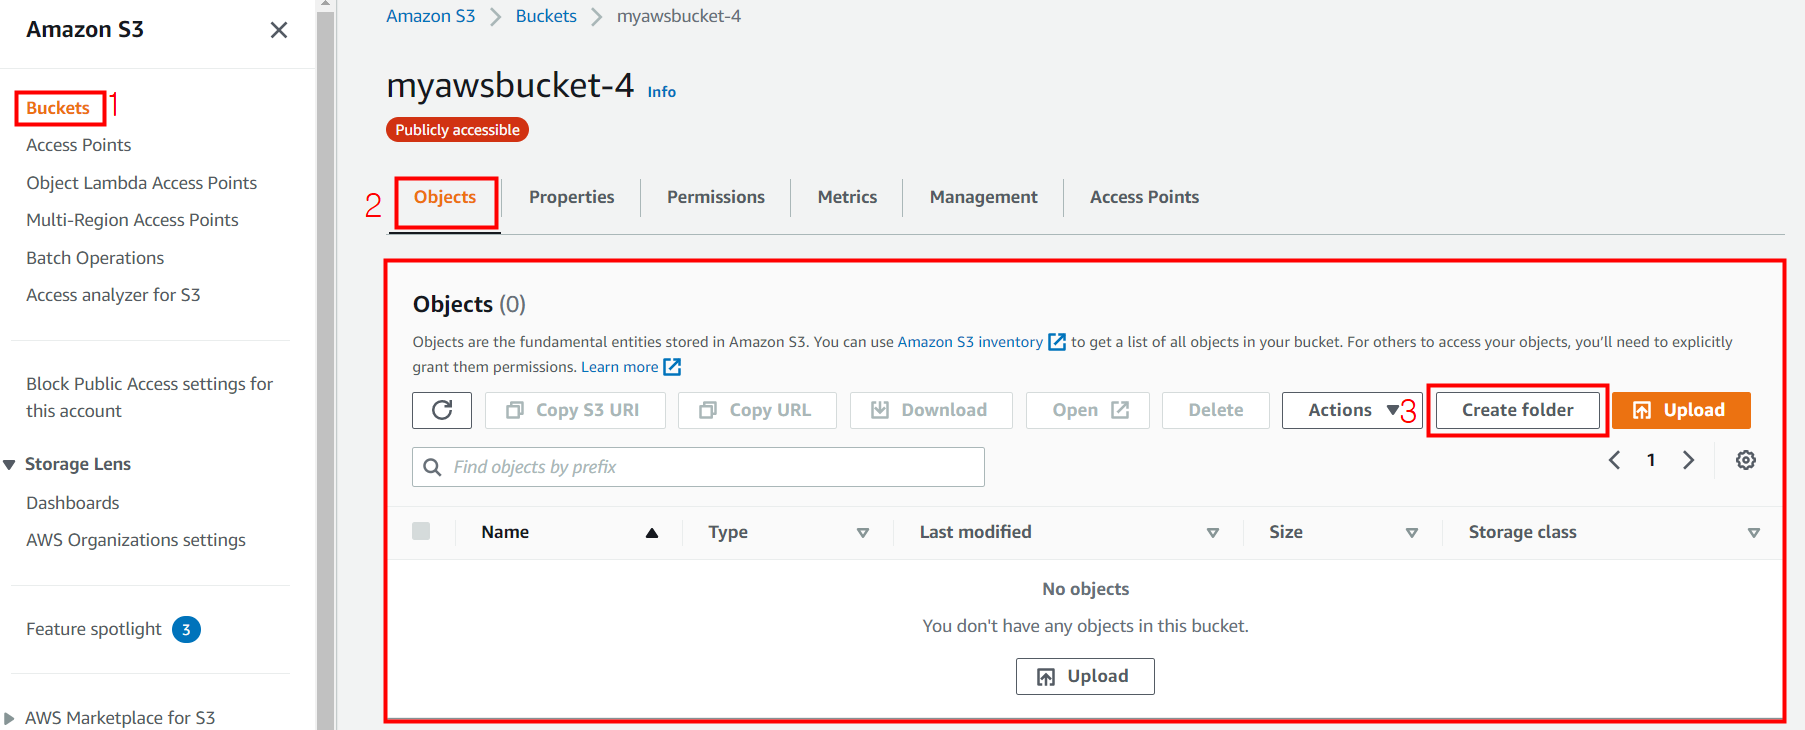Click the Download button
Screen dimensions: 1805x730
931,410
